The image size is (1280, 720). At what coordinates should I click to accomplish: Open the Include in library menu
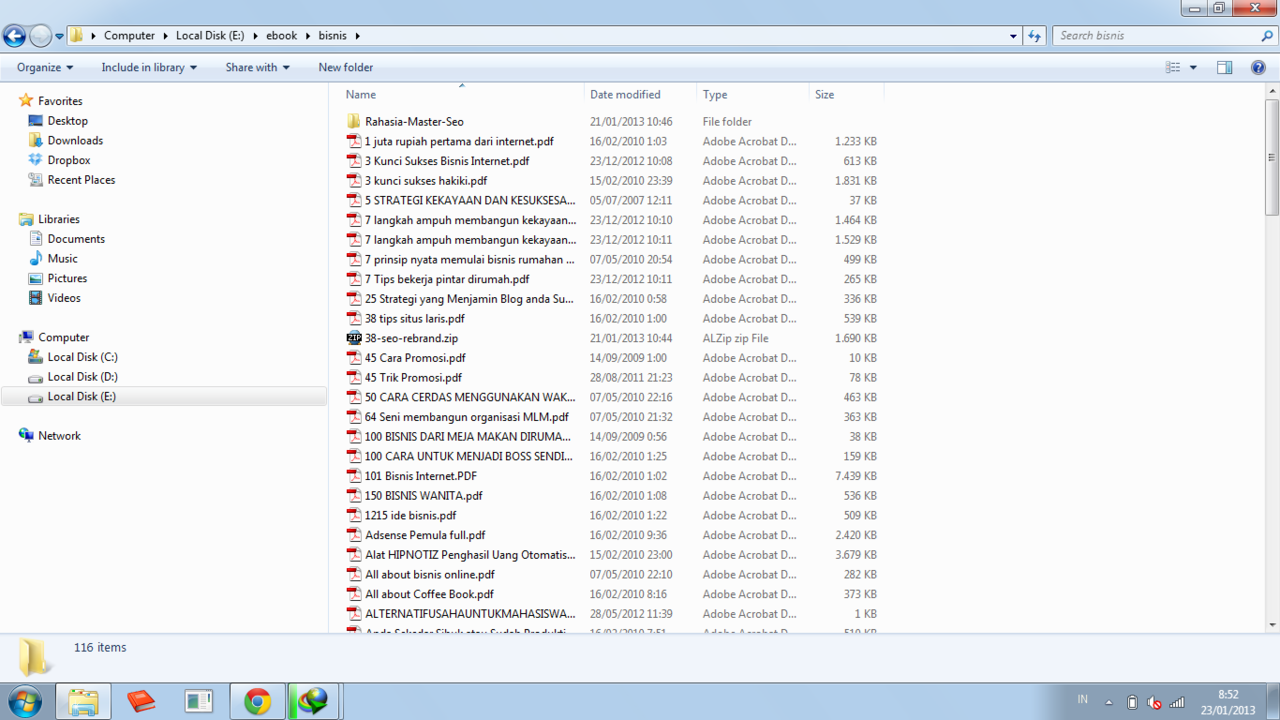(149, 67)
